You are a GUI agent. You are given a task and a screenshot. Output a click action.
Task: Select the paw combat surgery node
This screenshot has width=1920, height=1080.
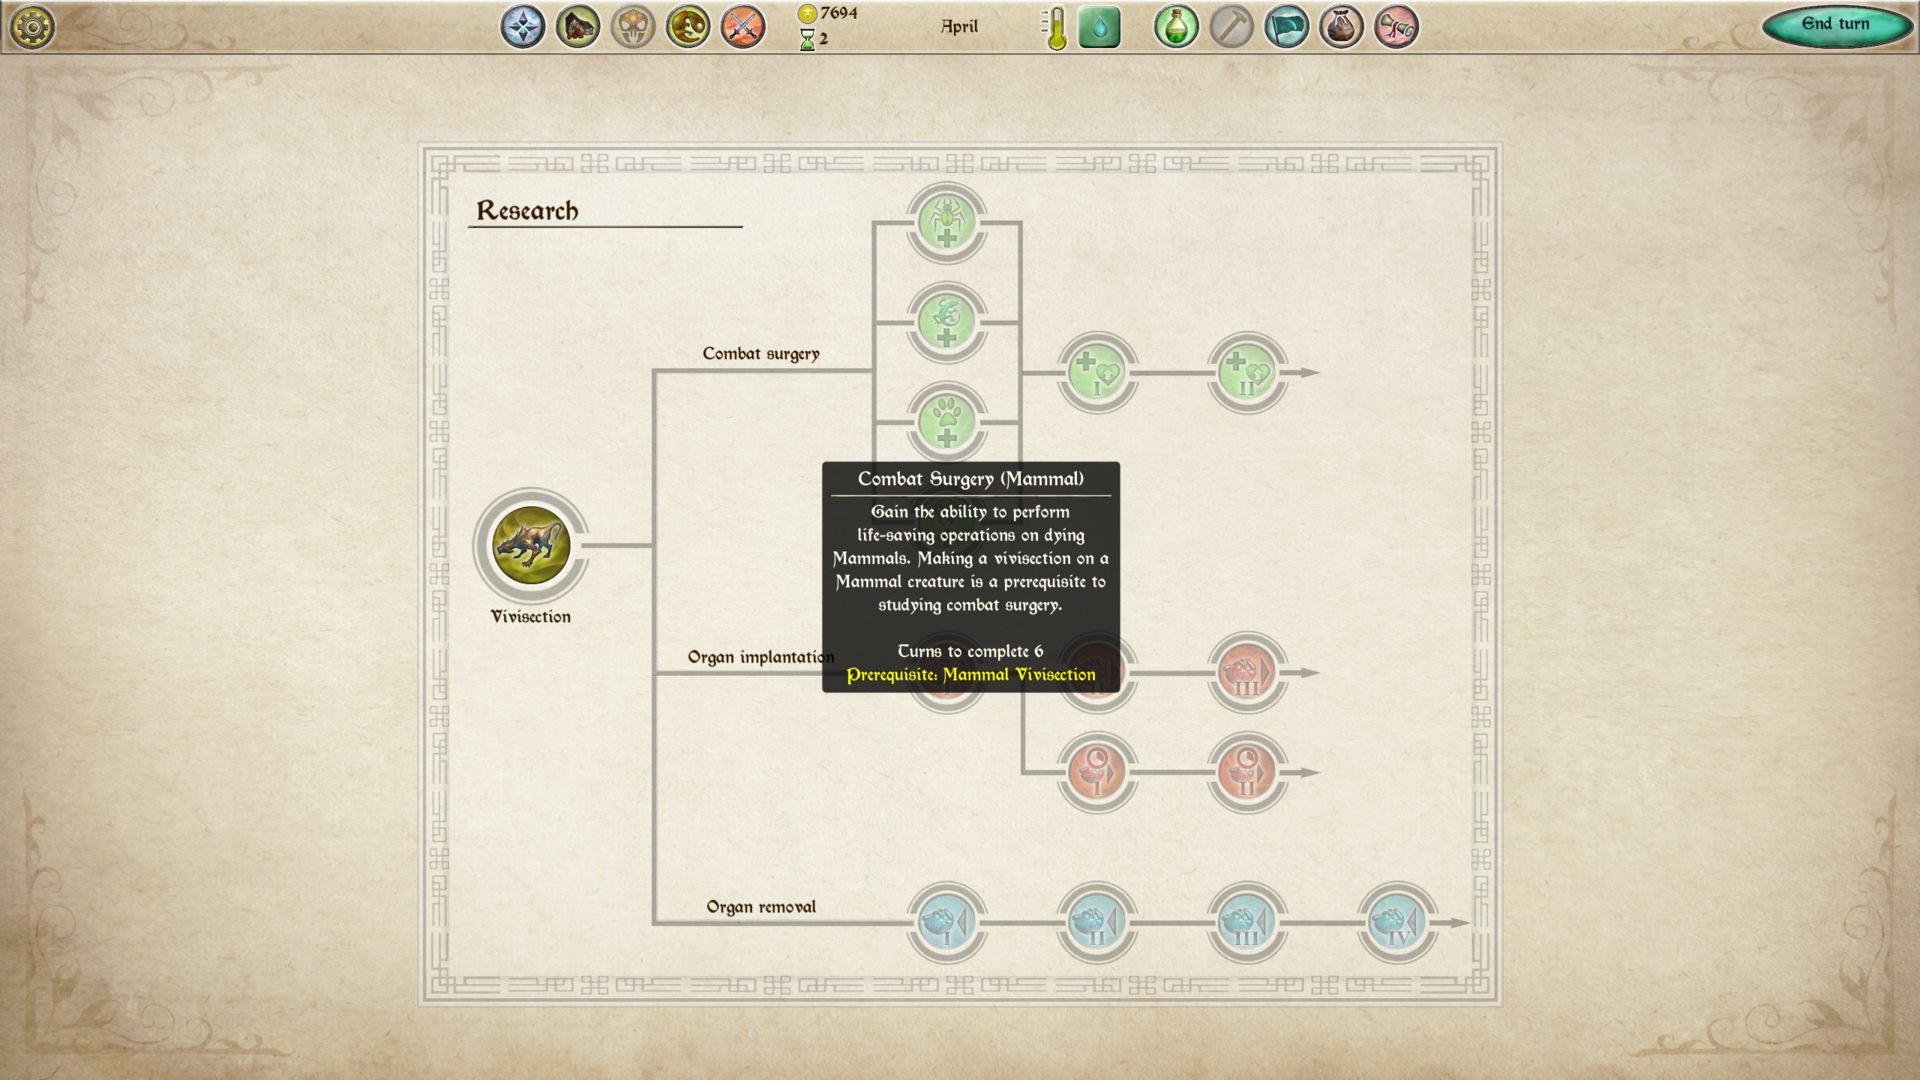pyautogui.click(x=947, y=421)
